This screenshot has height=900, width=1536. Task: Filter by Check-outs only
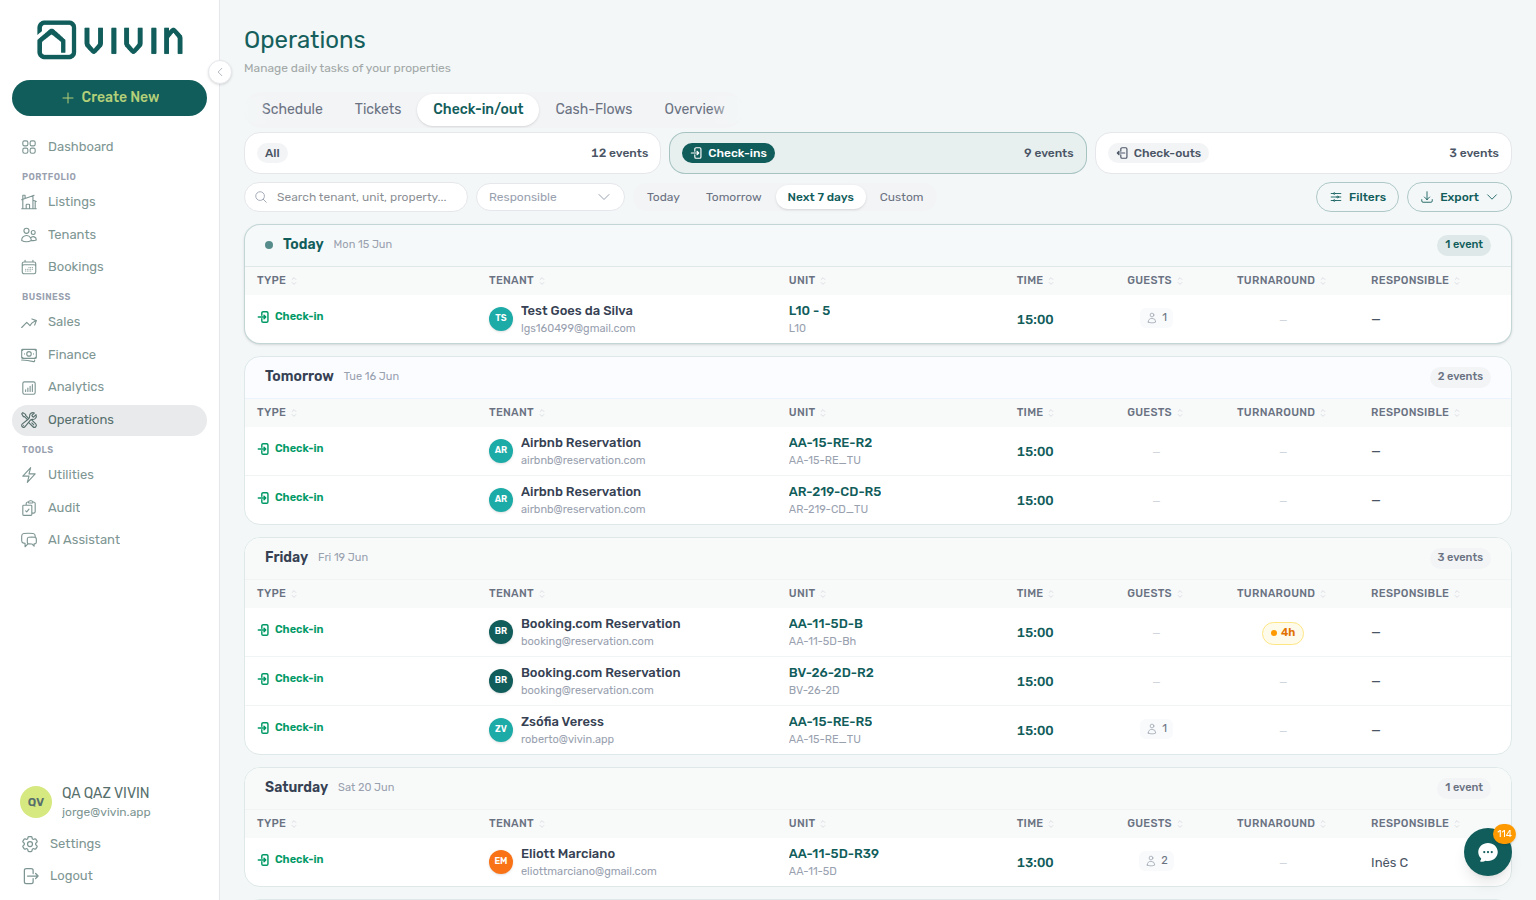point(1303,153)
